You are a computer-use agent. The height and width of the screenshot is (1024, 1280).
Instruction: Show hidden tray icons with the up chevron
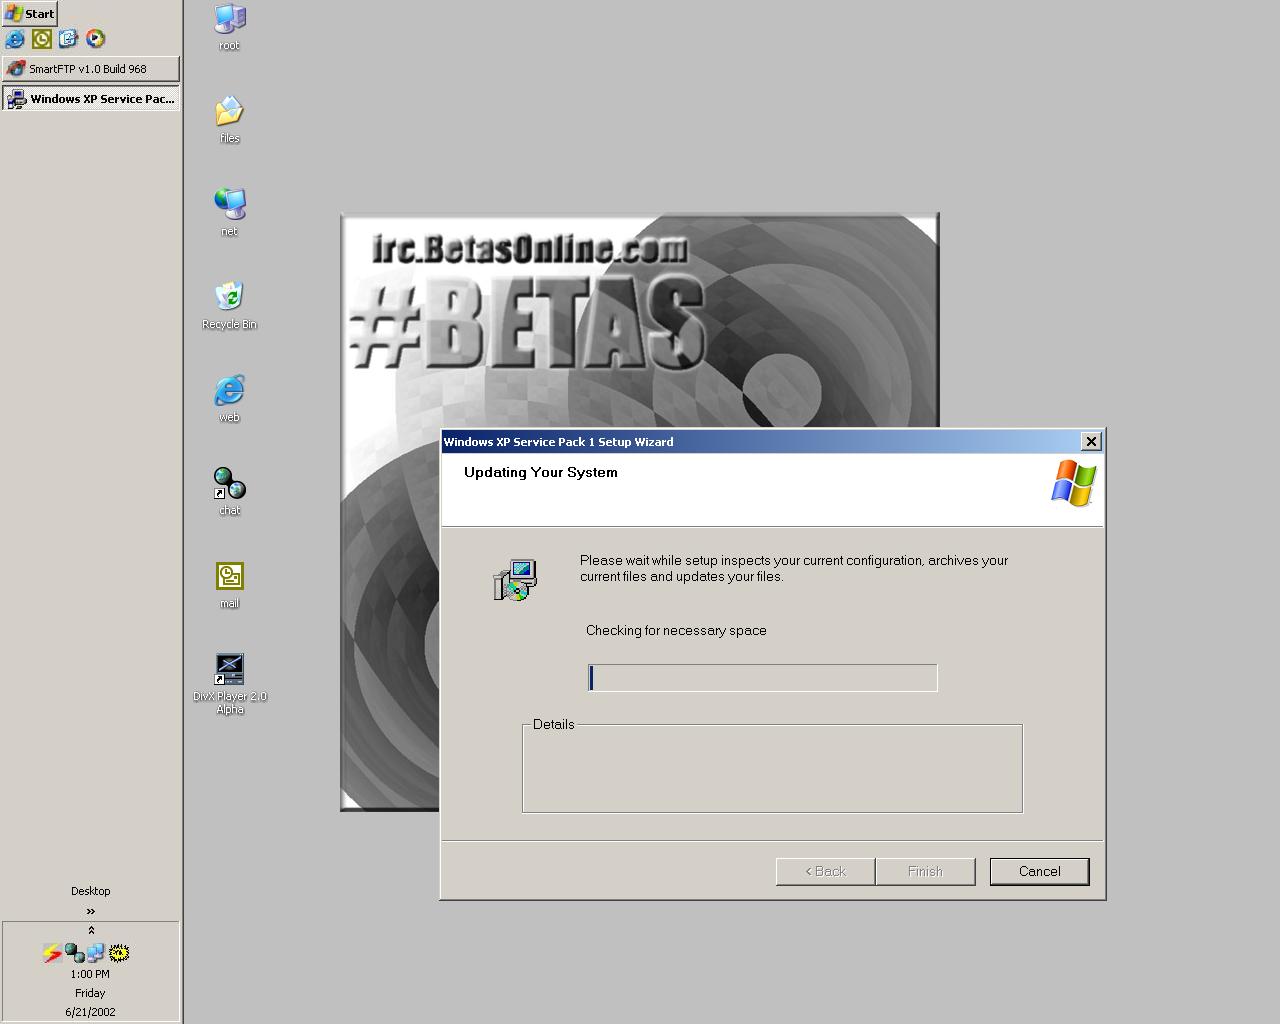tap(91, 930)
